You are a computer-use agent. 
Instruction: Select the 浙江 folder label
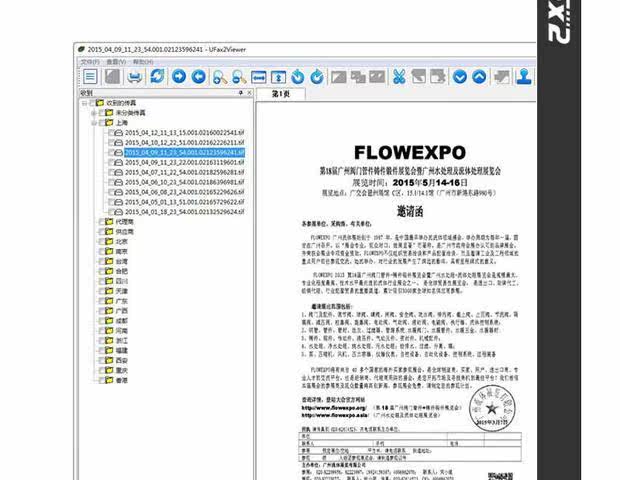click(122, 340)
